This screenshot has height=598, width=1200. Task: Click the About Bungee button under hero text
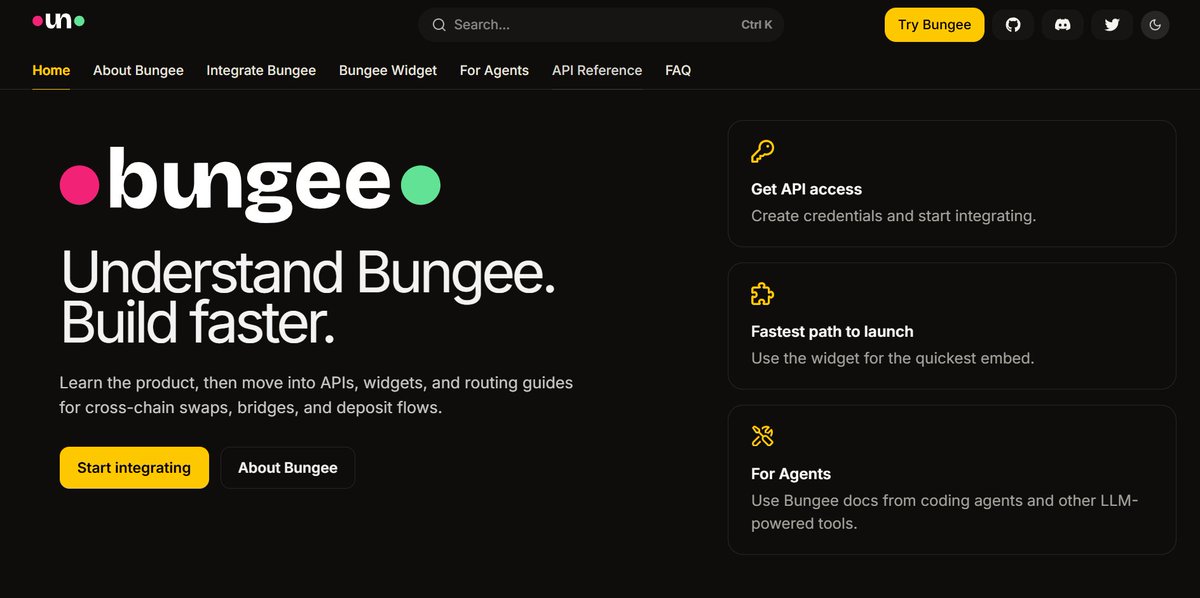(x=288, y=468)
